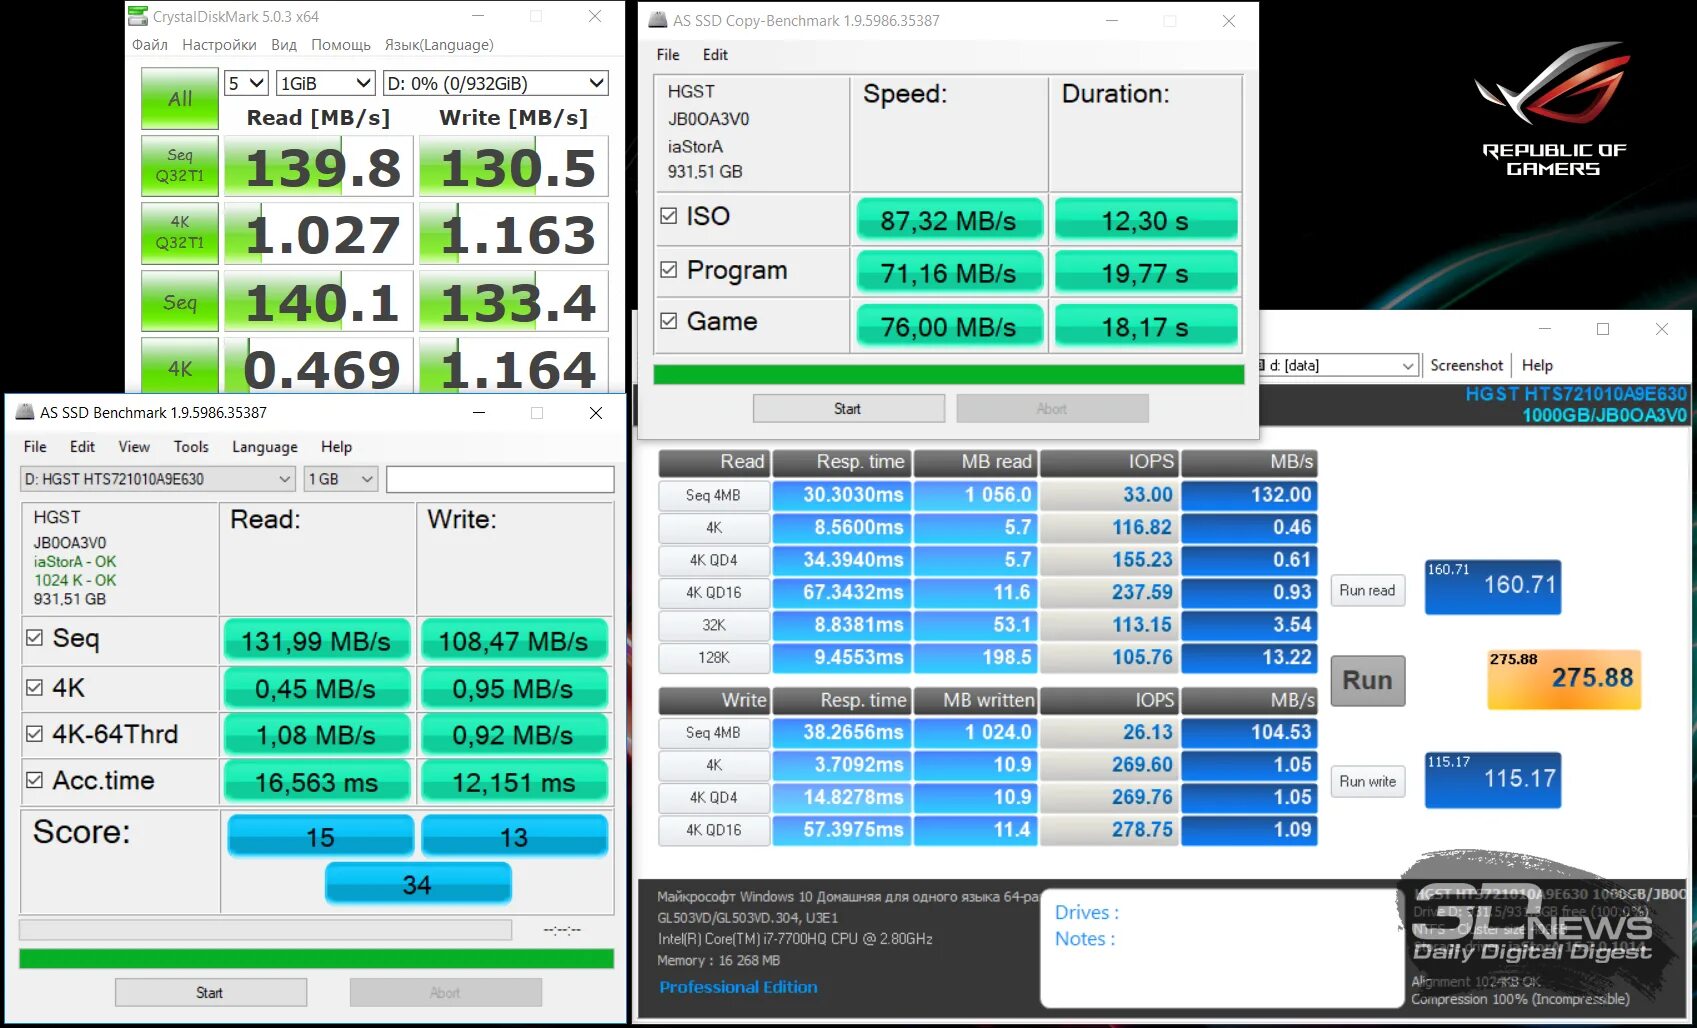Screen dimensions: 1697x1028
Task: Toggle the Acc.time checkbox in AS SSD Benchmark
Action: 34,780
